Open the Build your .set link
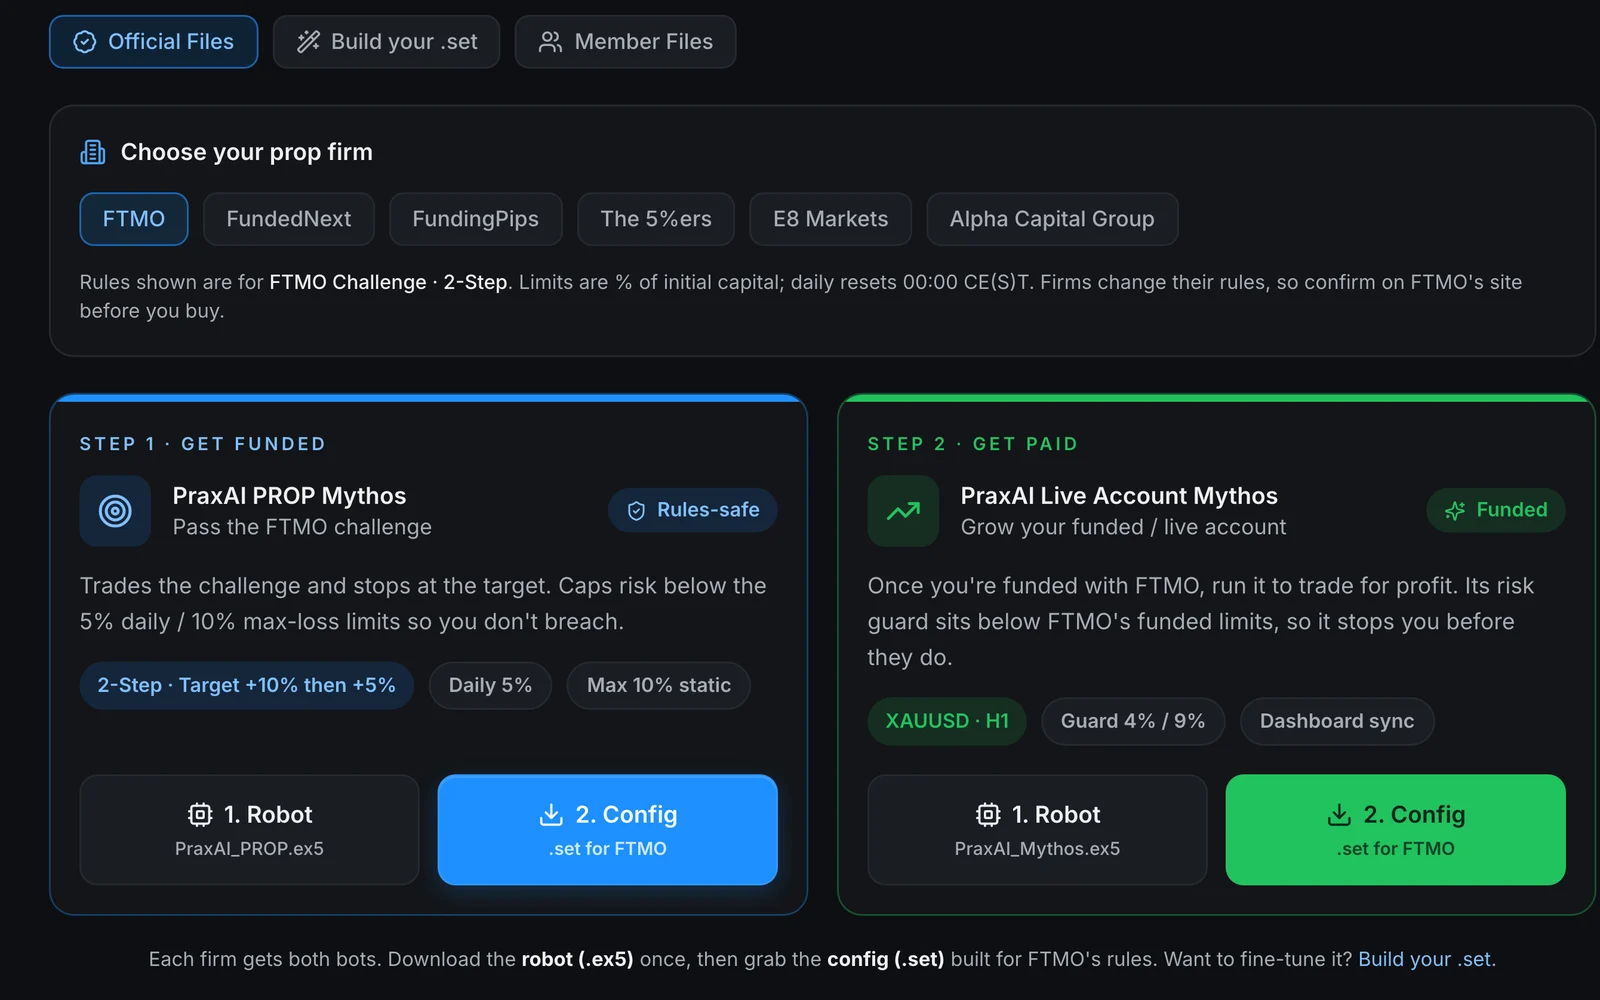Screen dimensions: 1600x1000 click(x=1424, y=959)
